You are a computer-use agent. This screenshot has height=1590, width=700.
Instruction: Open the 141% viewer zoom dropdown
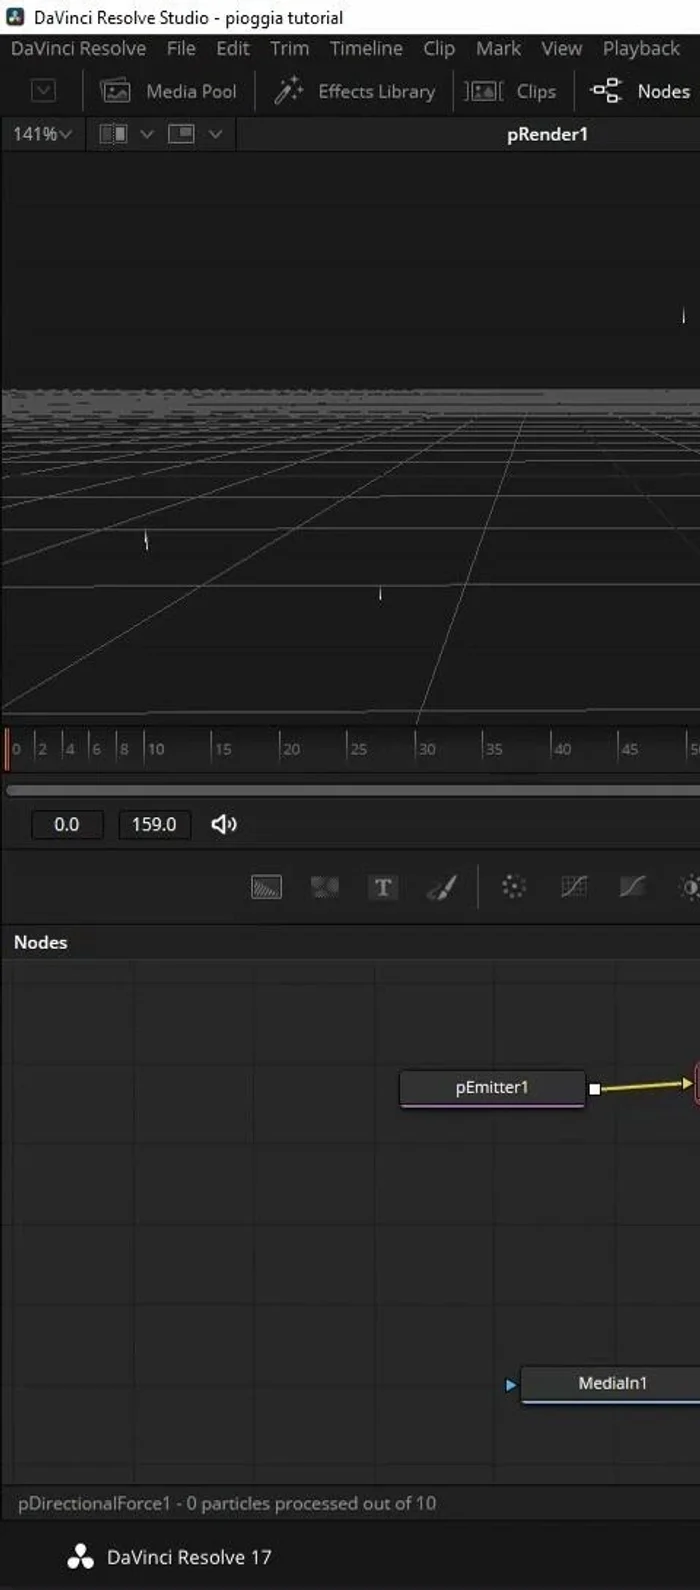coord(42,134)
